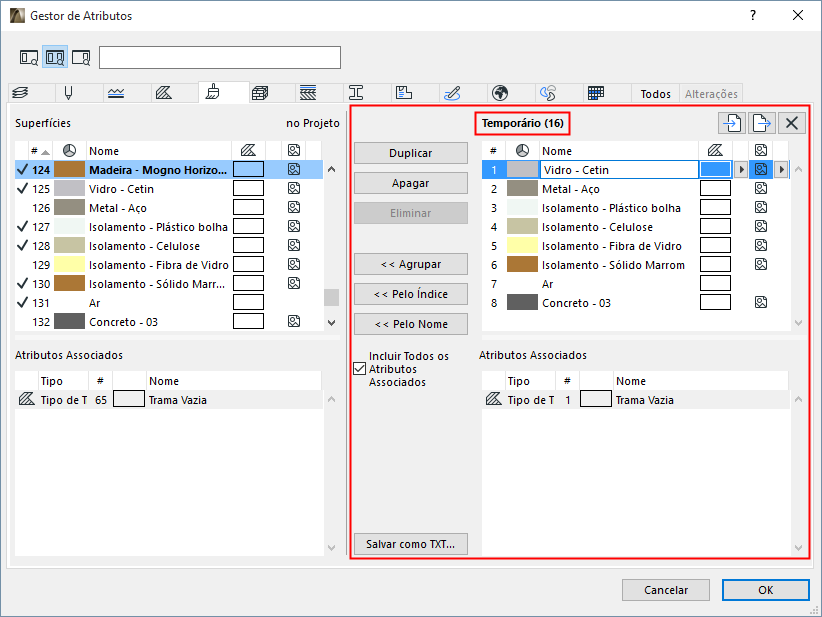Image resolution: width=822 pixels, height=617 pixels.
Task: Toggle checkmark of row 131 Ar
Action: [23, 302]
